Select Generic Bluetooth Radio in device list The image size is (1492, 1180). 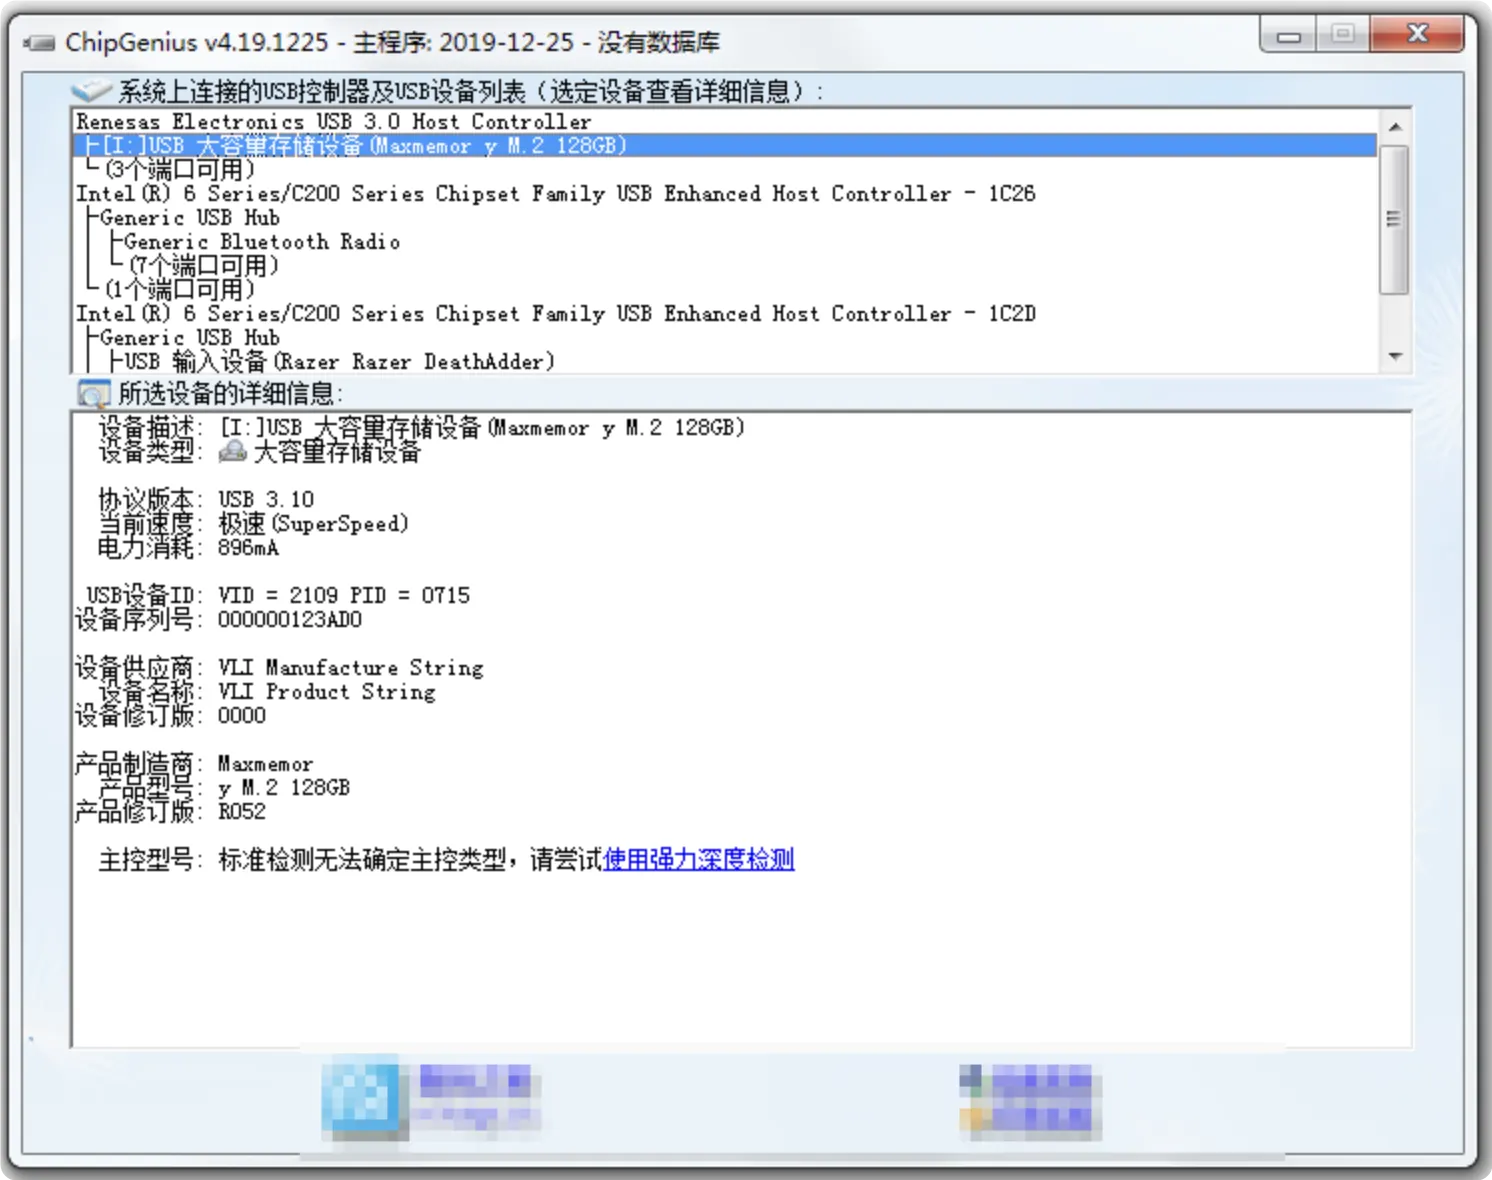coord(262,242)
